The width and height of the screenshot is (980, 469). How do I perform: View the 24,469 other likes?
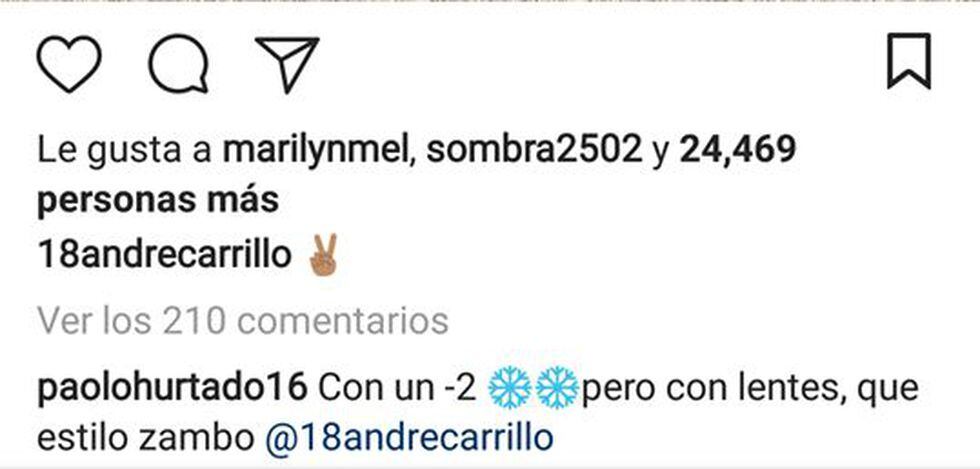pos(738,151)
